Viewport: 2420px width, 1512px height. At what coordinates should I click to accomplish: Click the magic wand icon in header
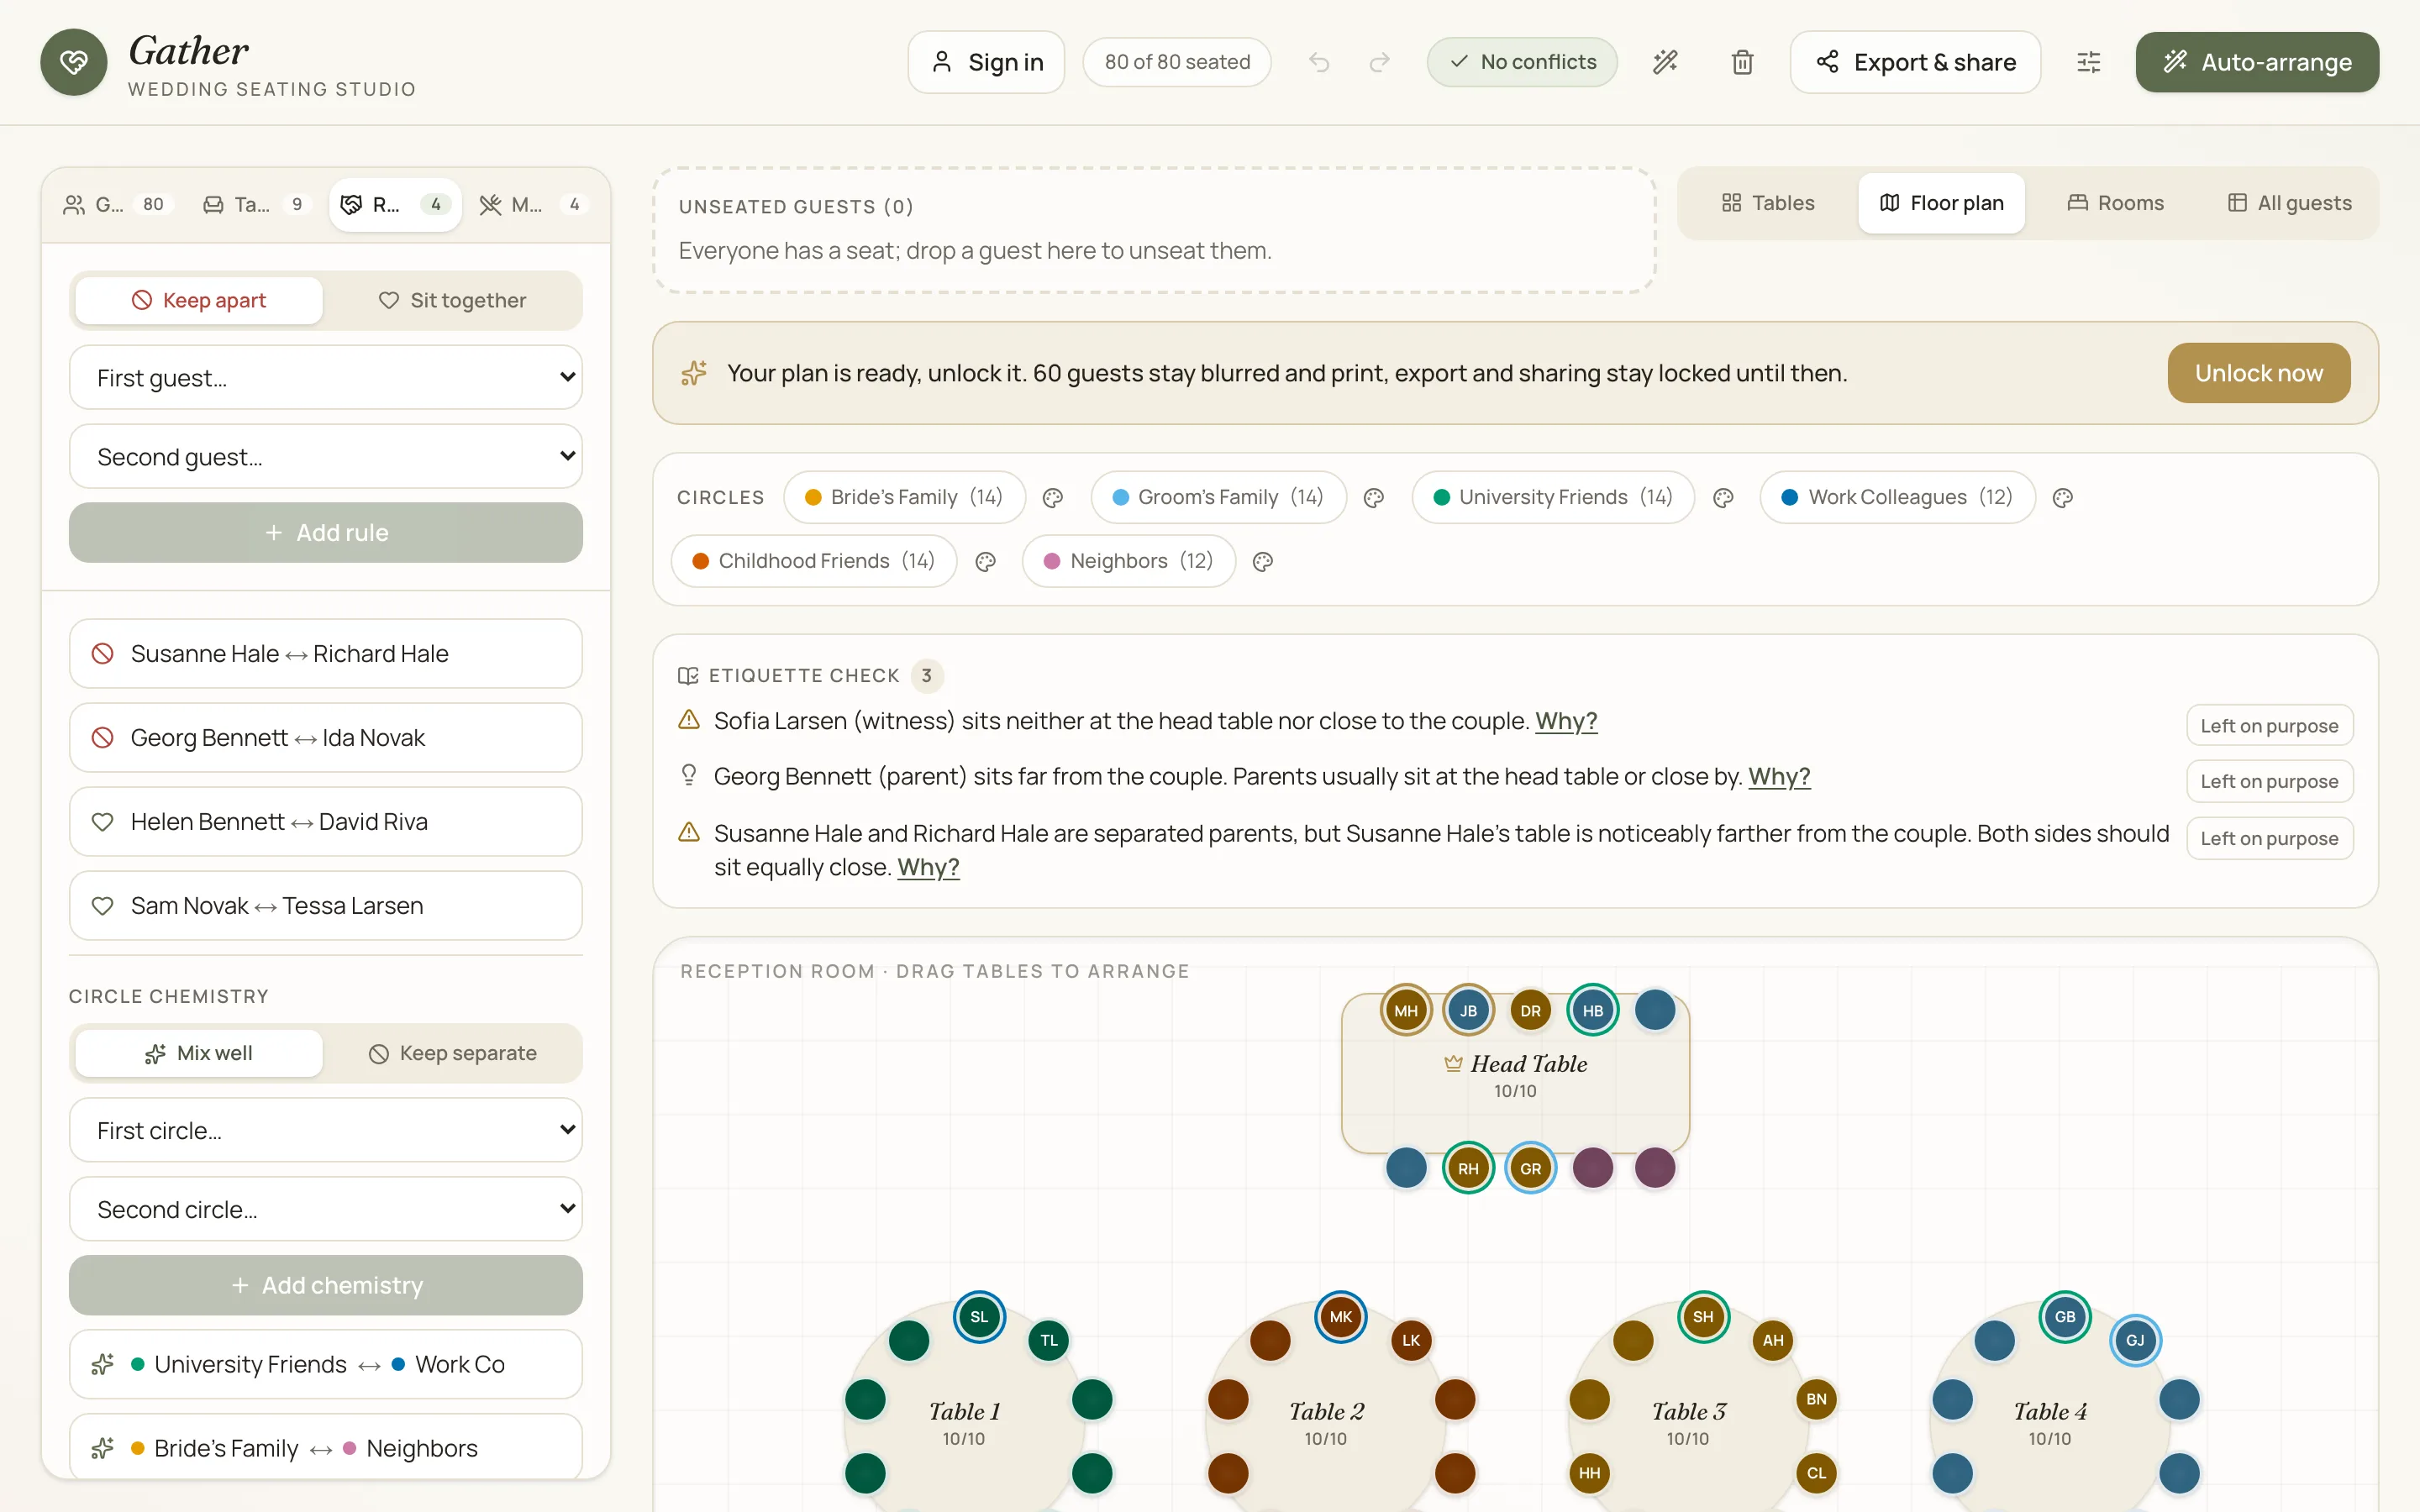coord(1665,62)
